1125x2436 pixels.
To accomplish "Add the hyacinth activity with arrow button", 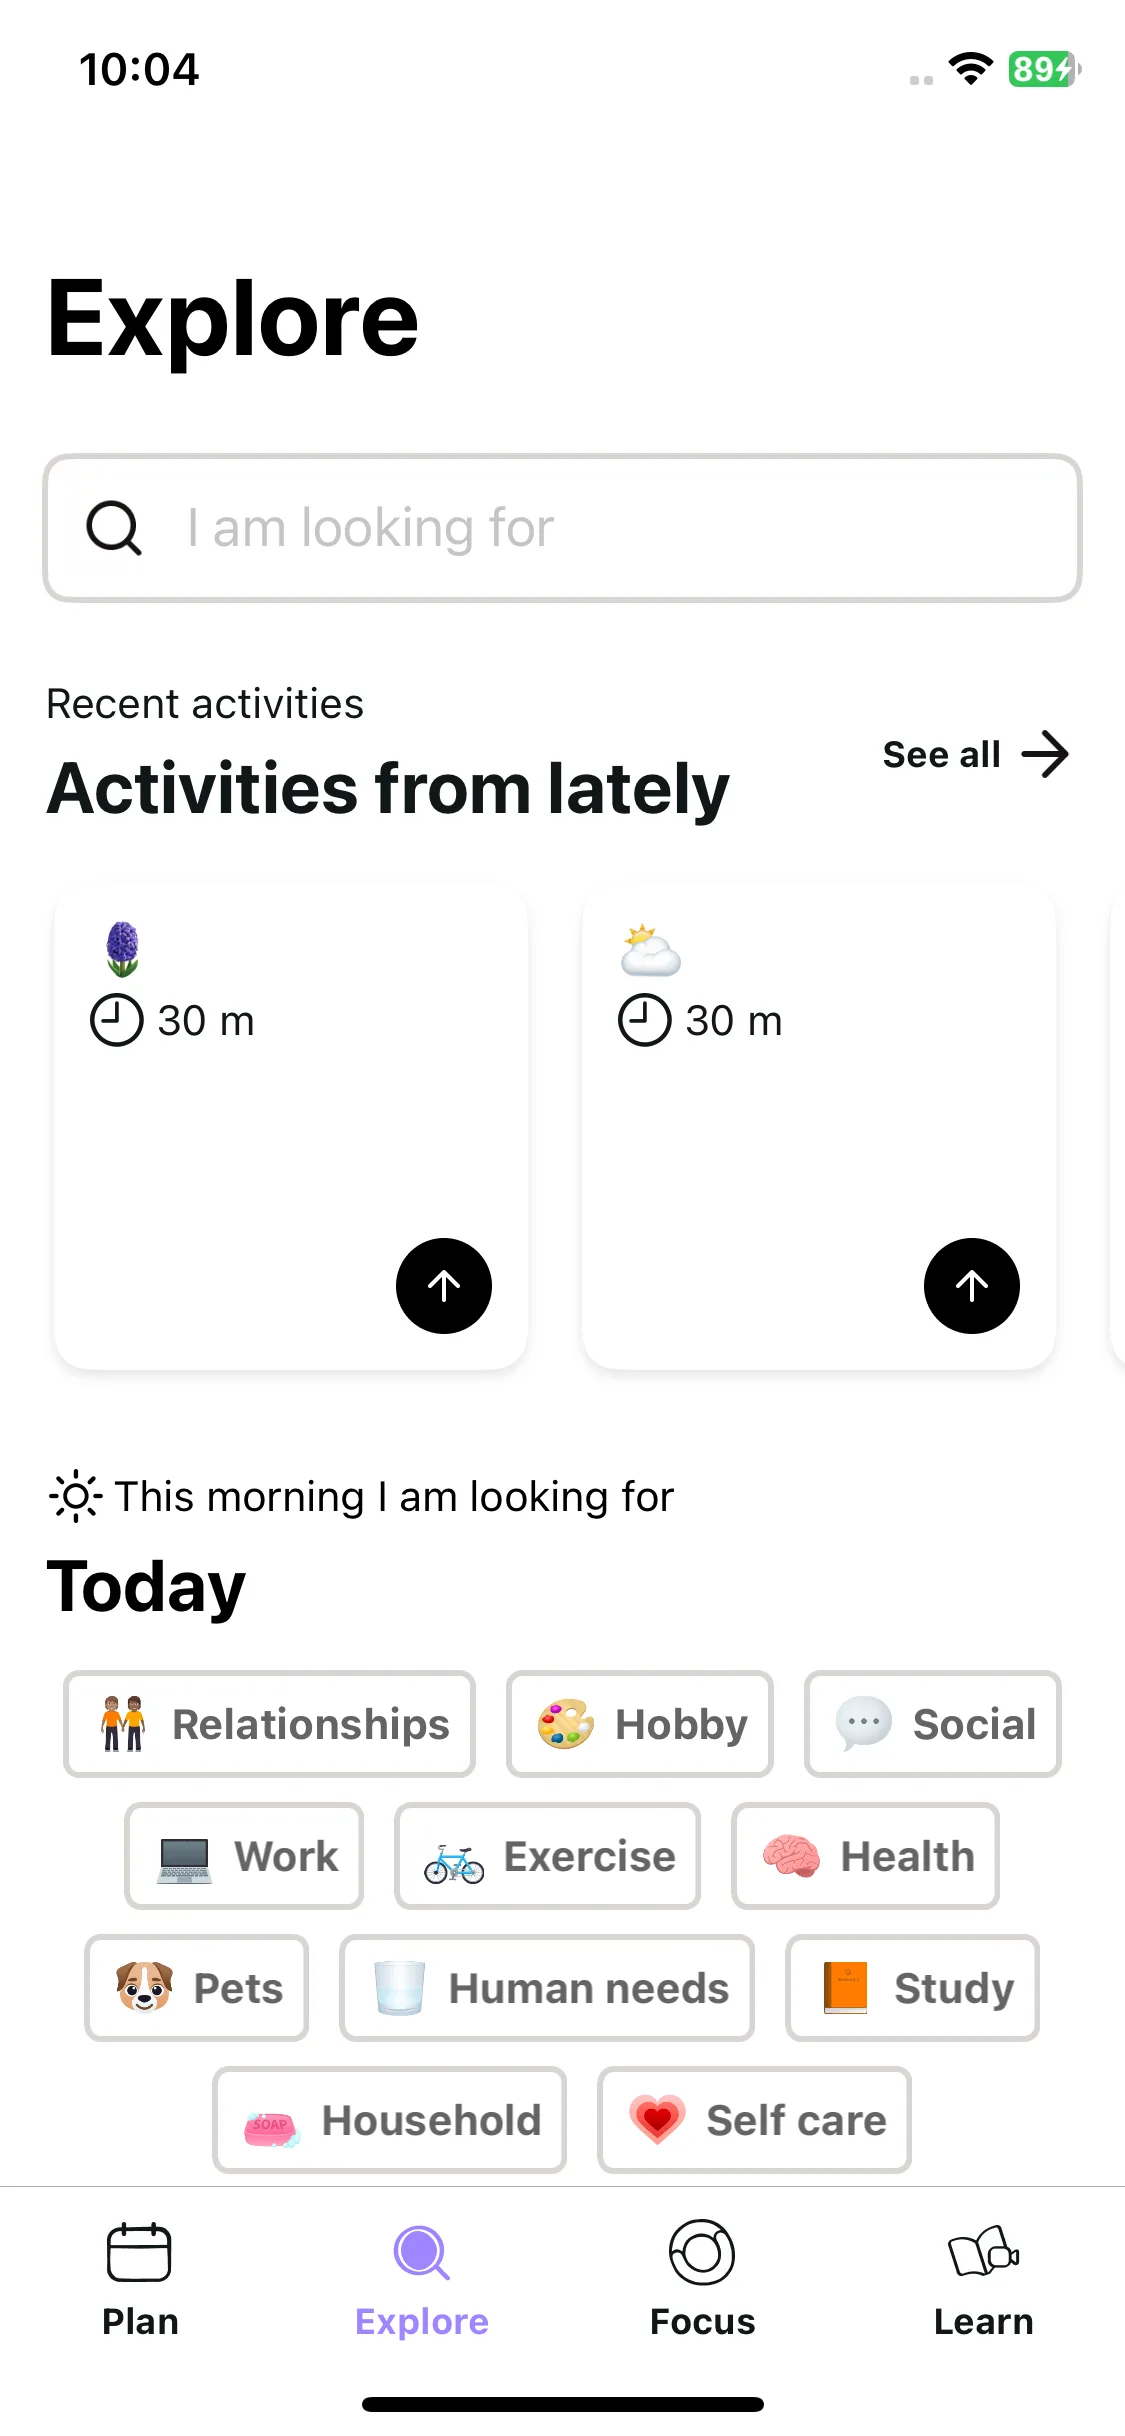I will [444, 1285].
